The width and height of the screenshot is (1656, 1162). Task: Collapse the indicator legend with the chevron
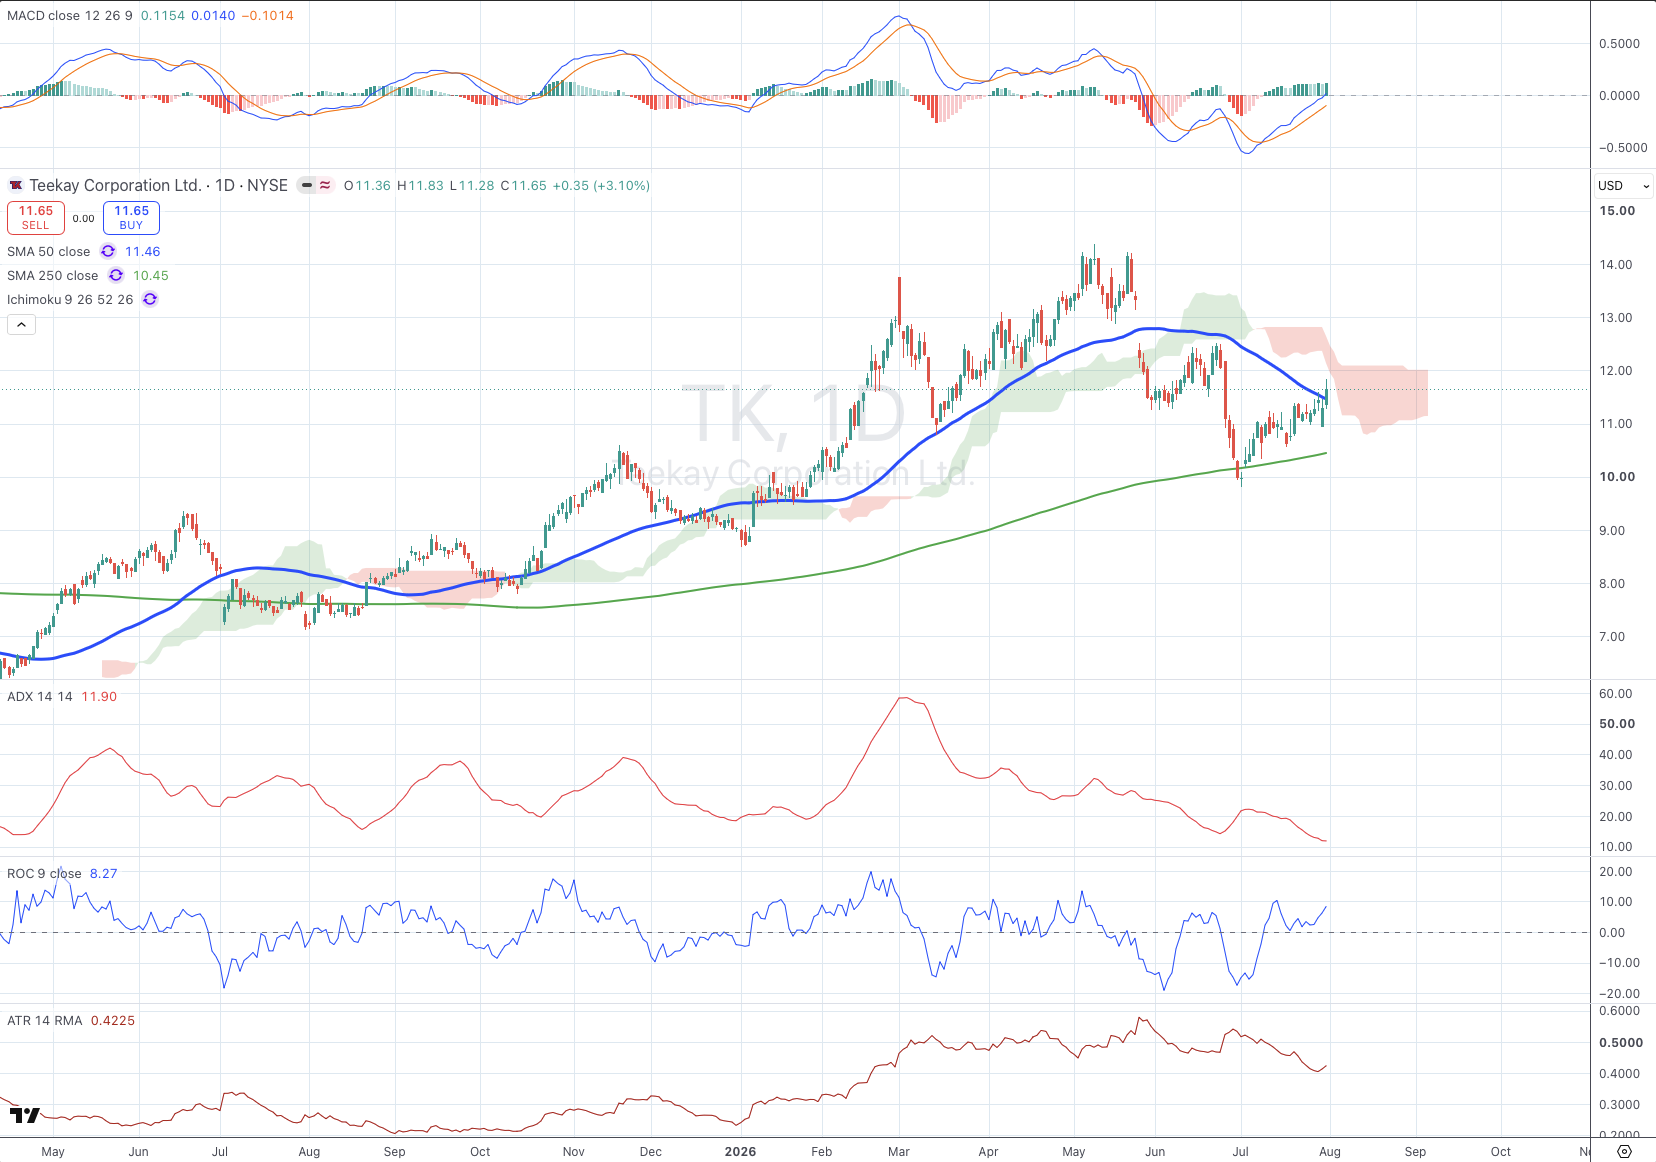point(22,324)
